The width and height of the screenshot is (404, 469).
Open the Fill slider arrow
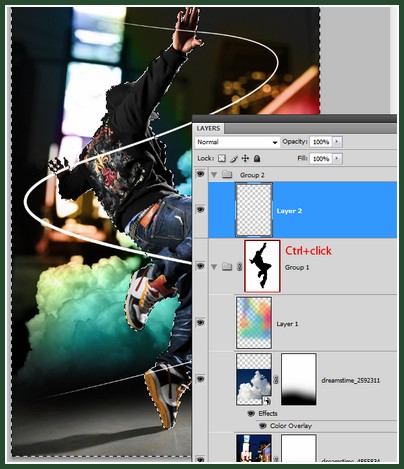[x=337, y=159]
